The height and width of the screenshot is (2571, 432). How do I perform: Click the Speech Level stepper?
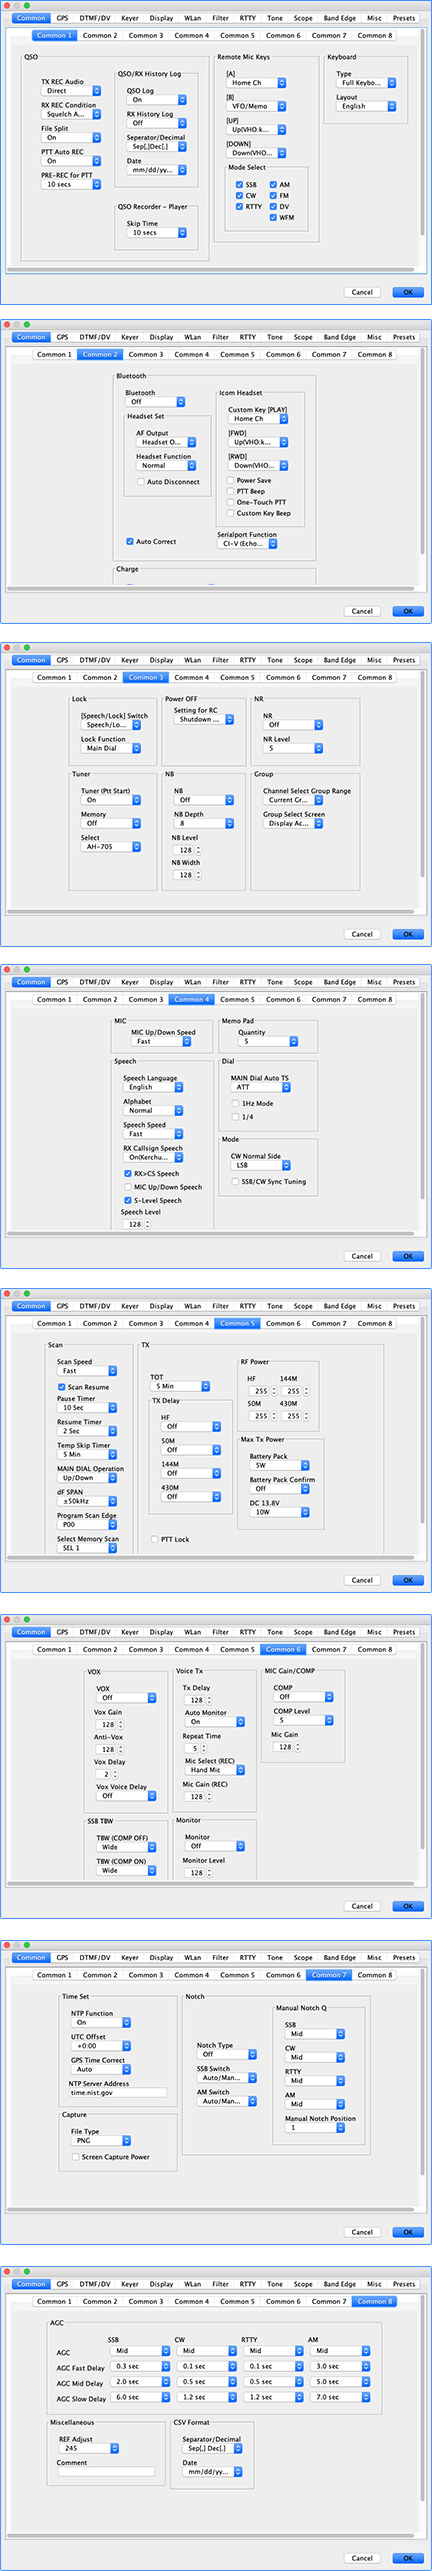click(148, 1224)
